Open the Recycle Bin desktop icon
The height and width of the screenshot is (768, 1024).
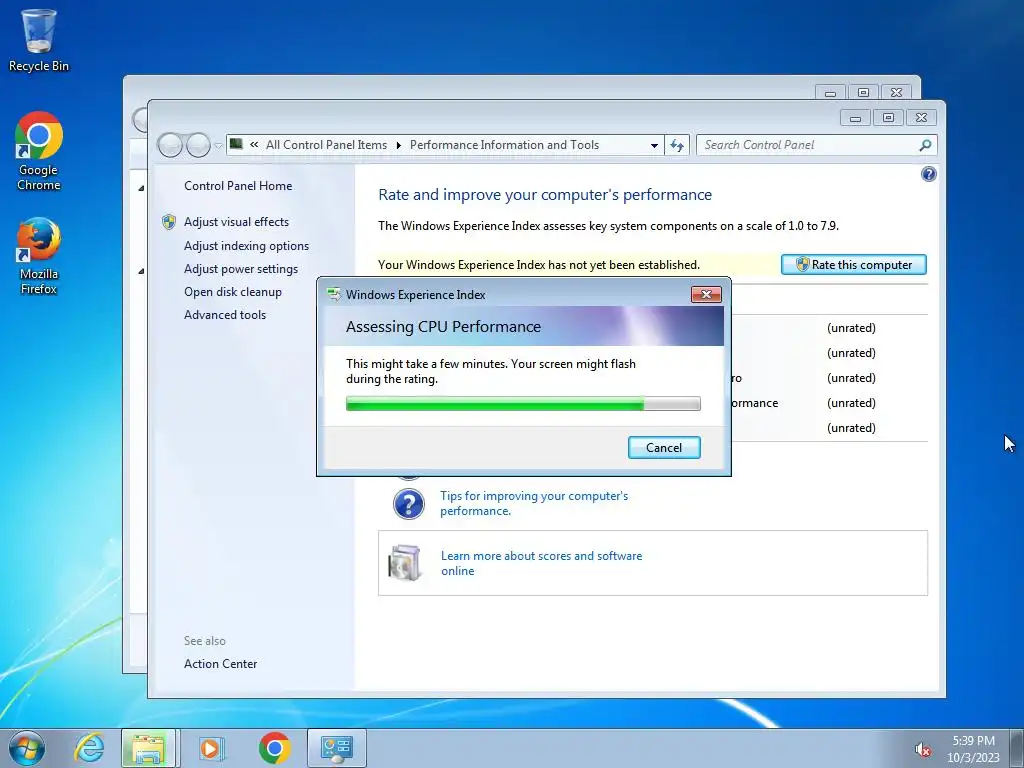coord(39,39)
